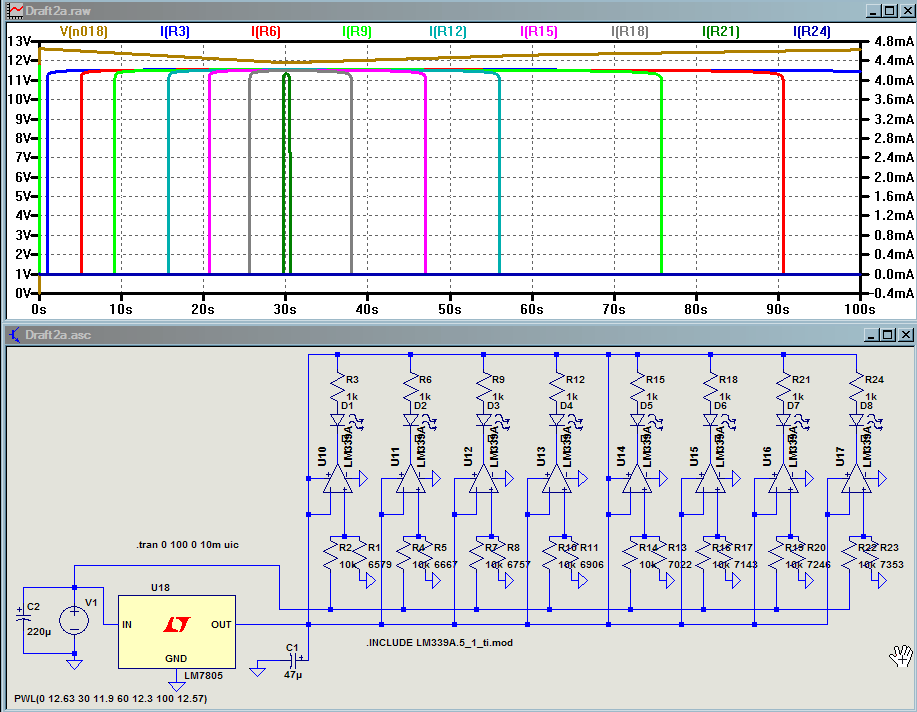This screenshot has height=712, width=917.
Task: Click the PWL source value text
Action: tap(111, 699)
